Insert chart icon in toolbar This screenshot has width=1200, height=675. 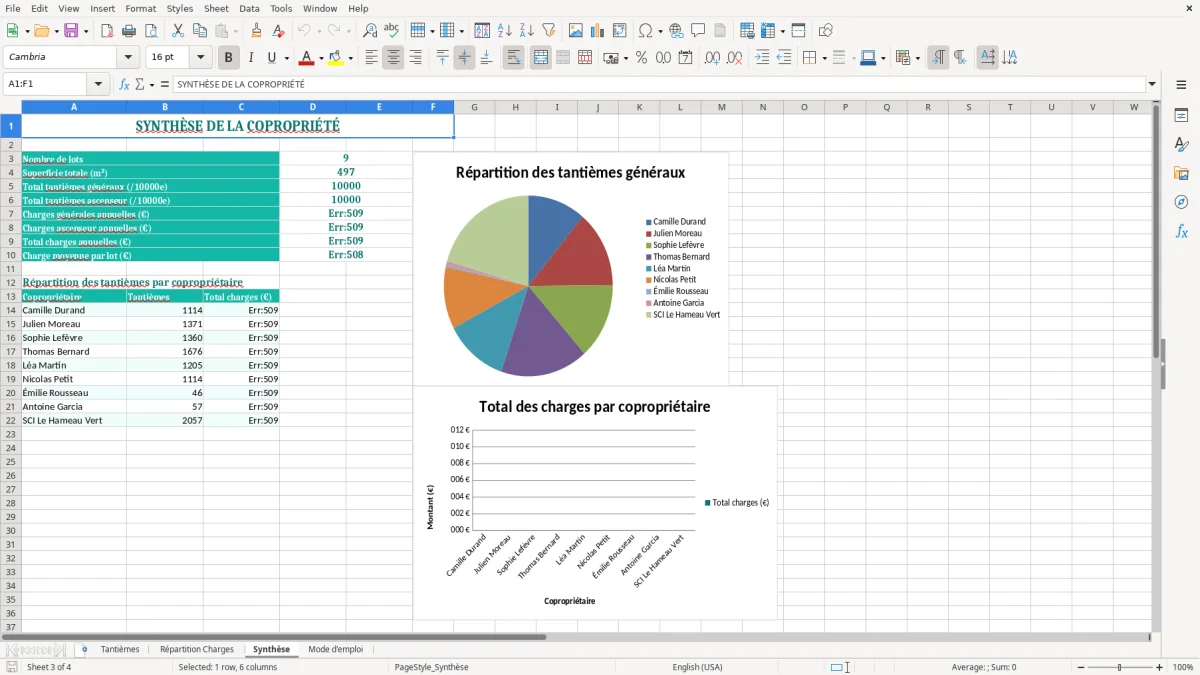point(598,31)
